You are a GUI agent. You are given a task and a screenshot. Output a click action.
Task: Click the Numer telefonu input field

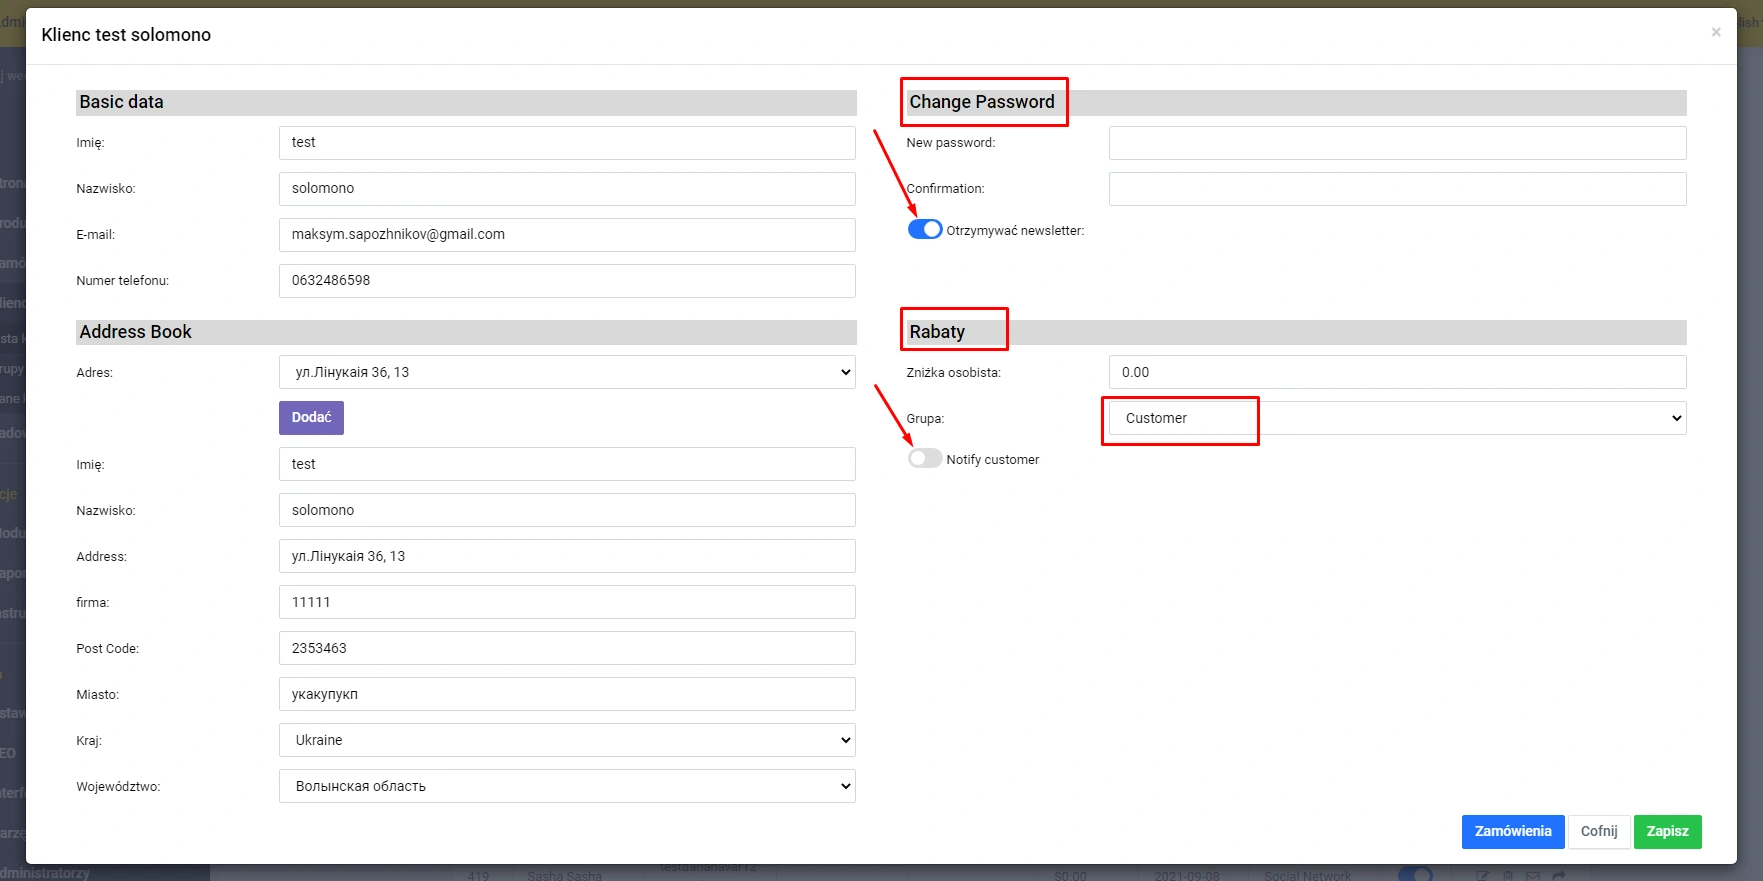[x=567, y=281]
